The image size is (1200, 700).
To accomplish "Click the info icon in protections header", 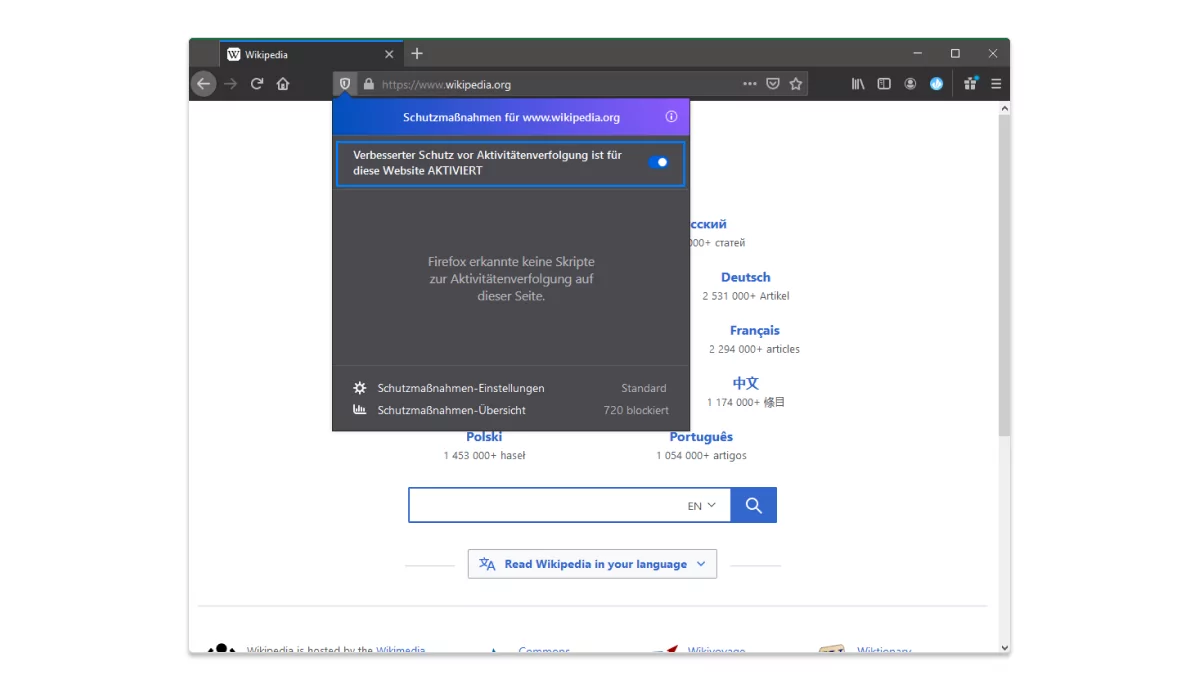I will point(671,117).
